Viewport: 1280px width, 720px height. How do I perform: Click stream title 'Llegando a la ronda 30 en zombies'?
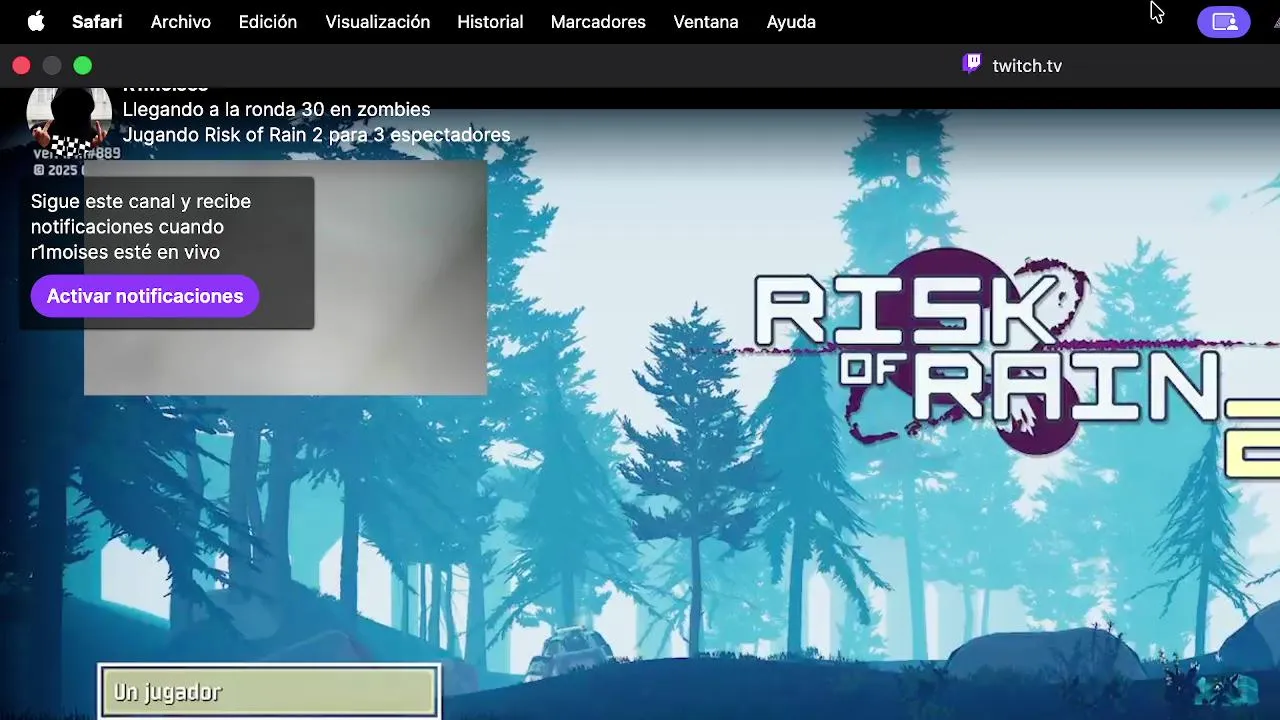[276, 109]
